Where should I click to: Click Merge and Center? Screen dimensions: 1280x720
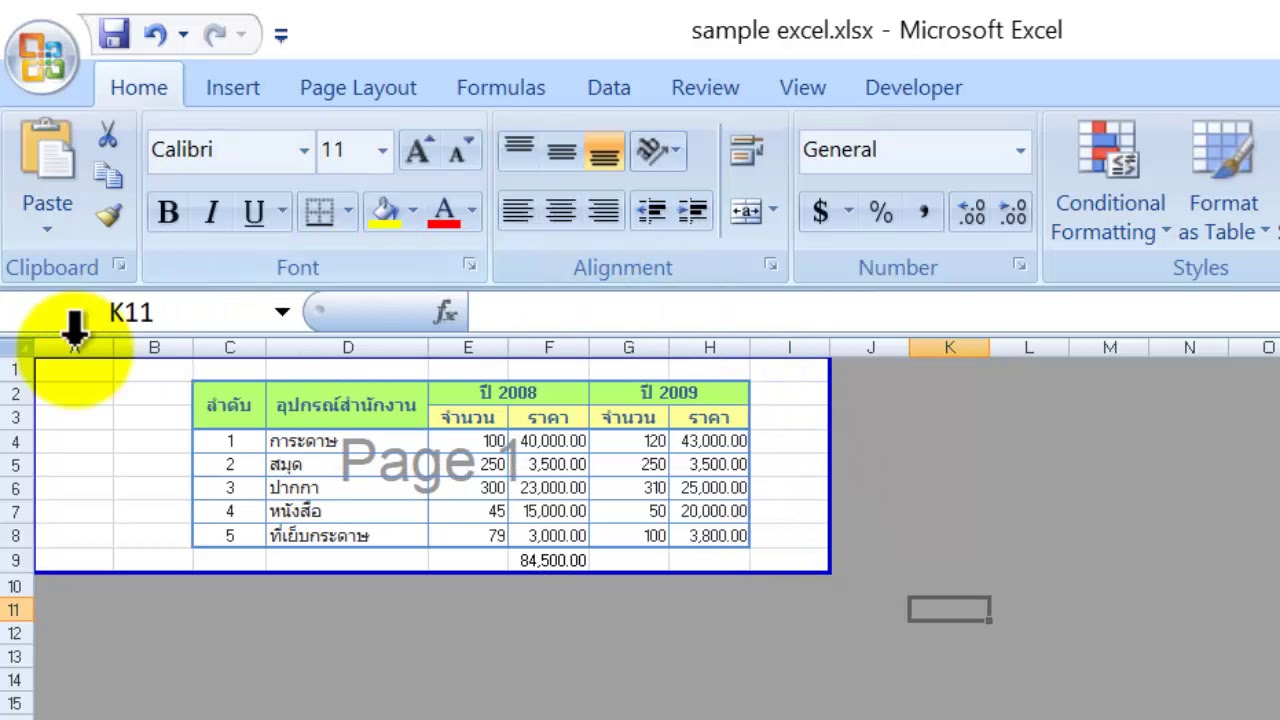[x=746, y=212]
